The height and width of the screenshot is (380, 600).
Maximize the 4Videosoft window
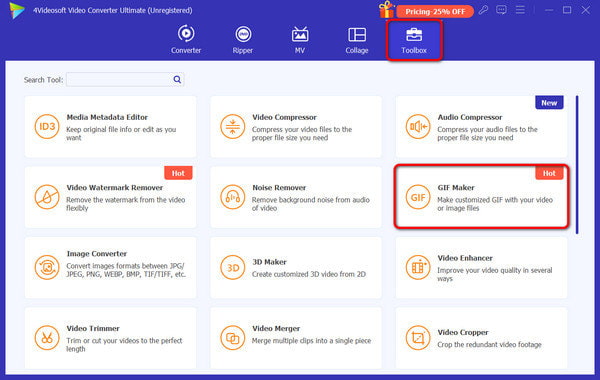pos(567,10)
